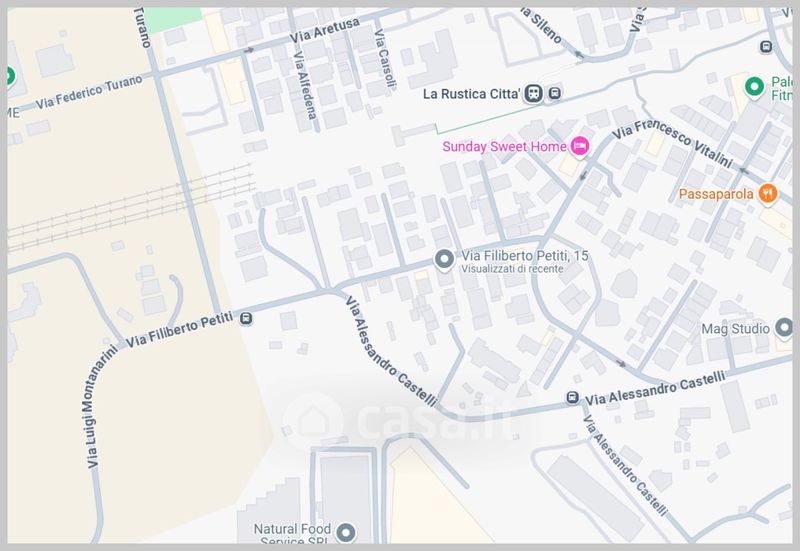The width and height of the screenshot is (800, 551).
Task: Click the Via Francesco Vitalini street label
Action: 673,143
